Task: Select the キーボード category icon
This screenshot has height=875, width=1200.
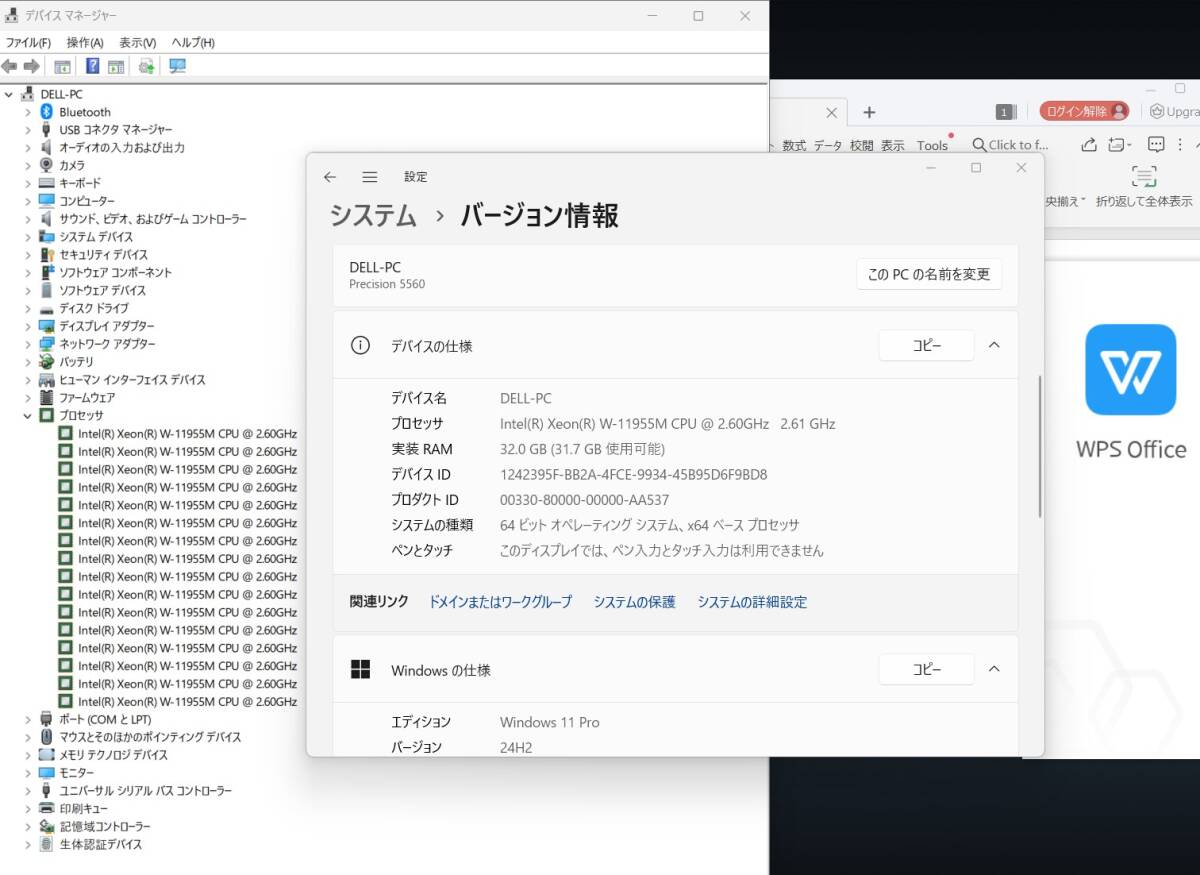Action: point(46,183)
